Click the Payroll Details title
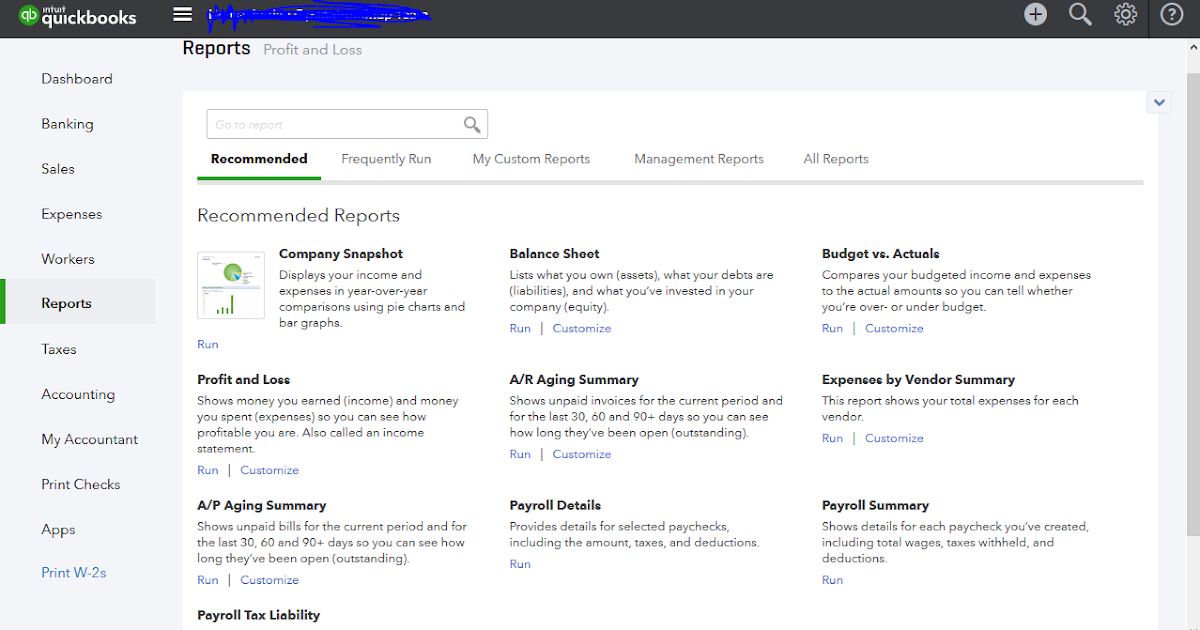The image size is (1200, 630). [555, 506]
